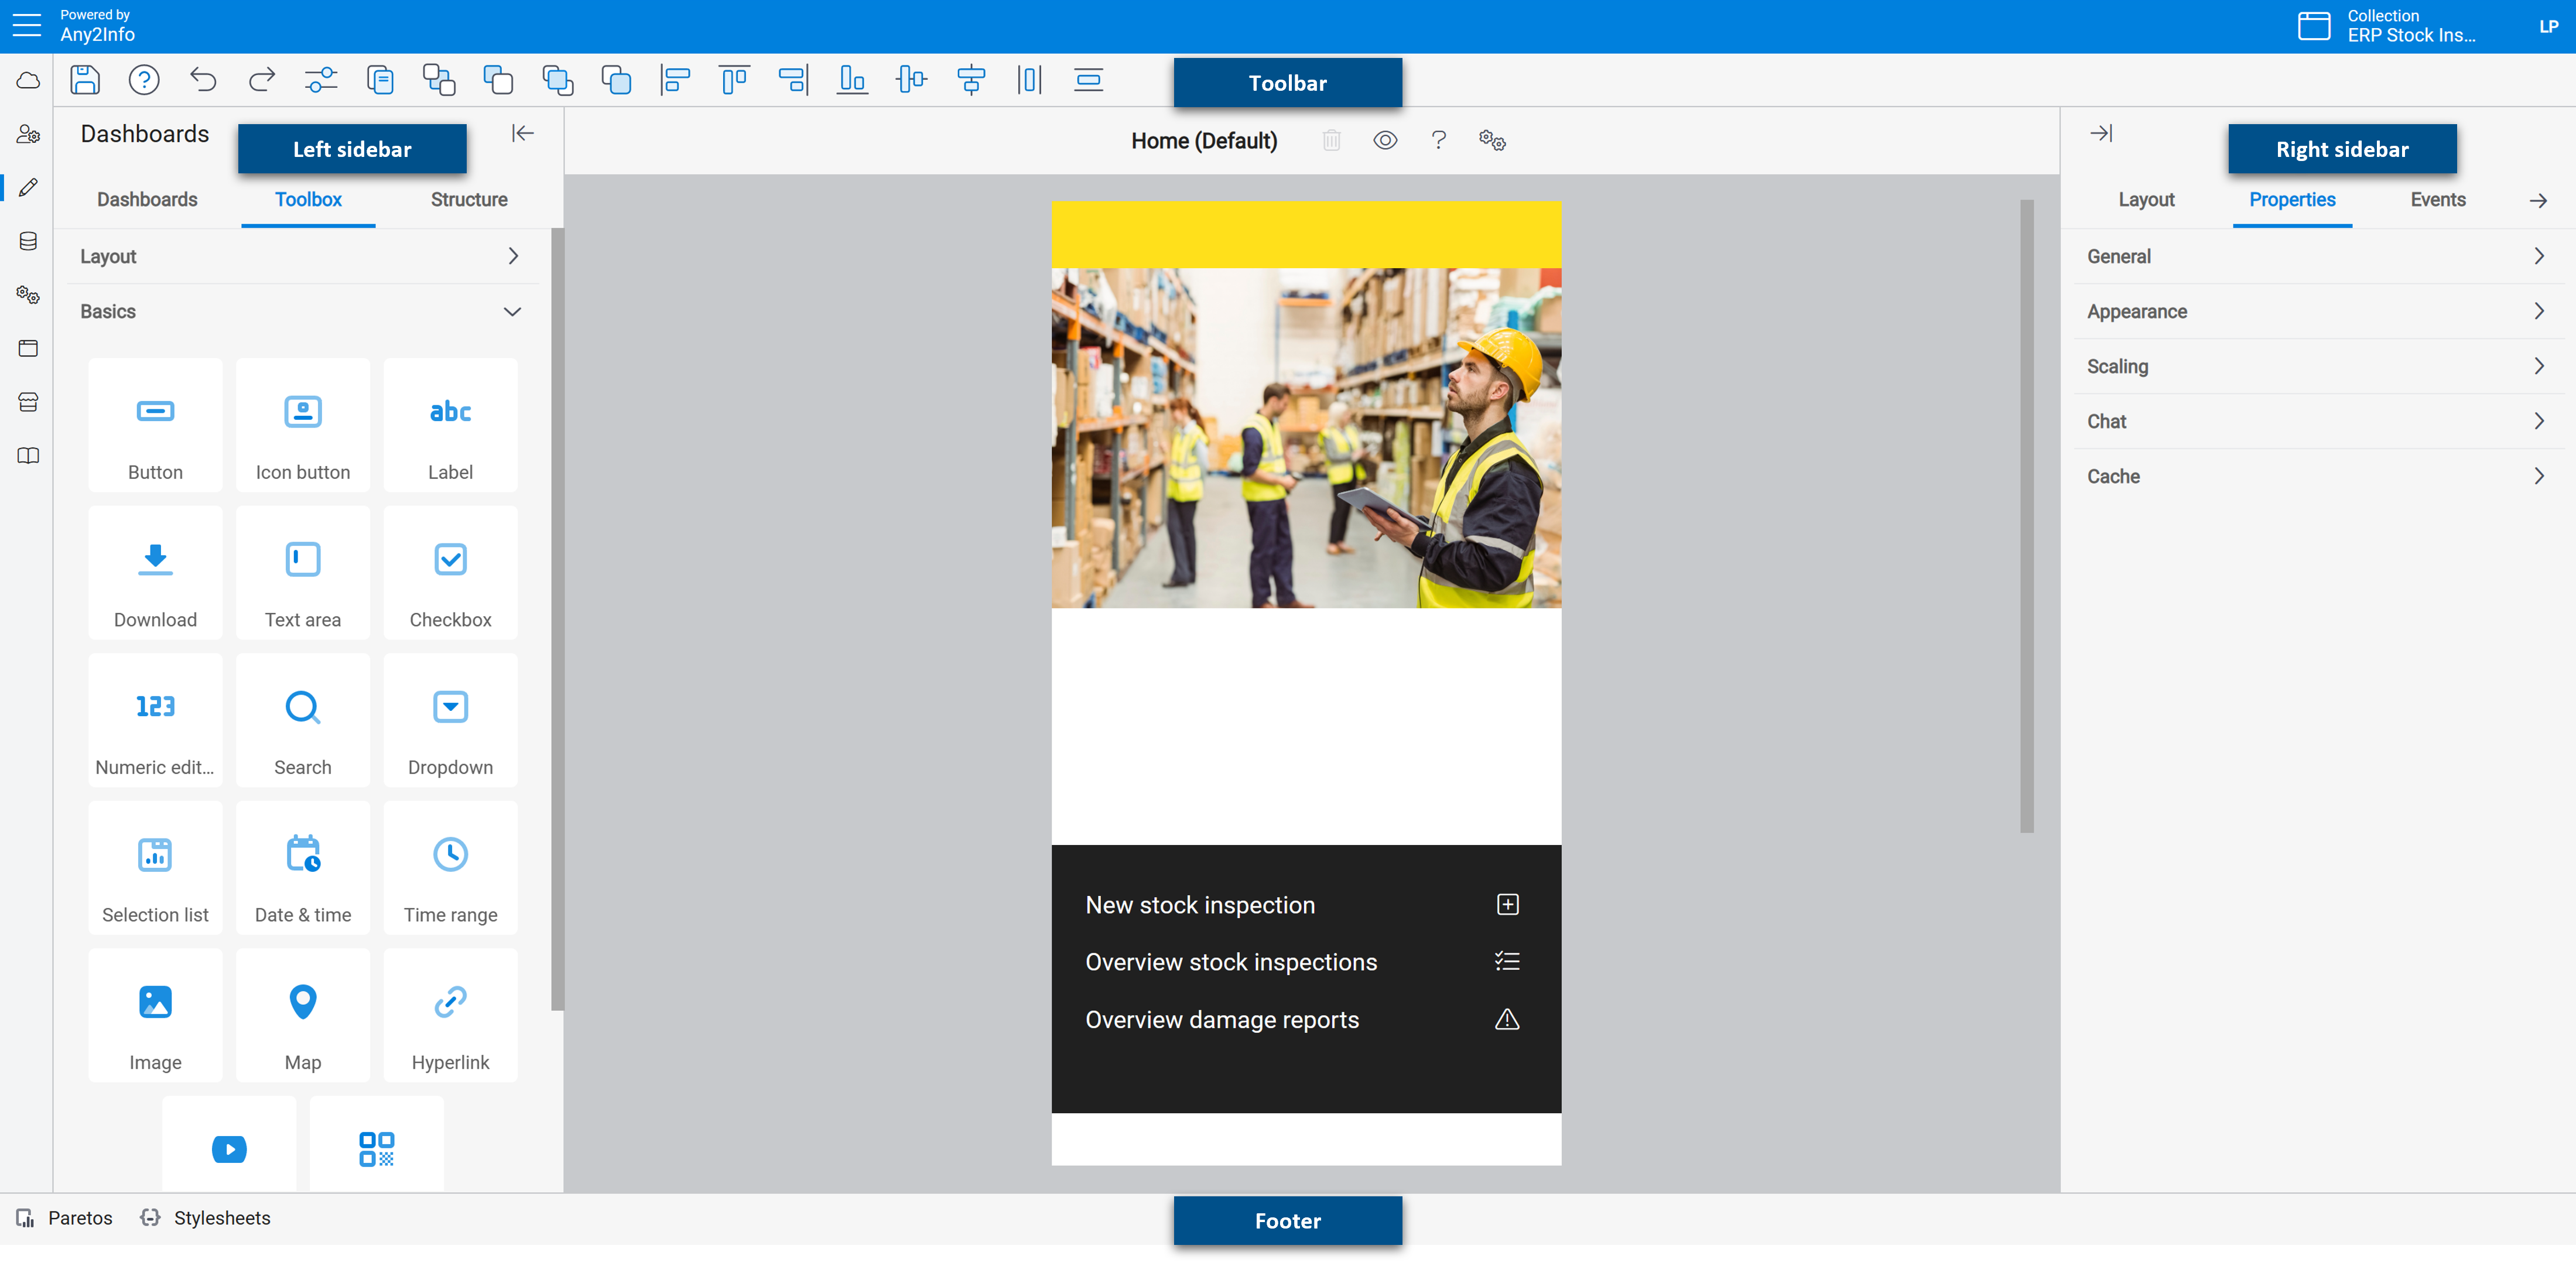Screen dimensions: 2576x1266
Task: Open the Database icon in left rail
Action: pyautogui.click(x=28, y=241)
